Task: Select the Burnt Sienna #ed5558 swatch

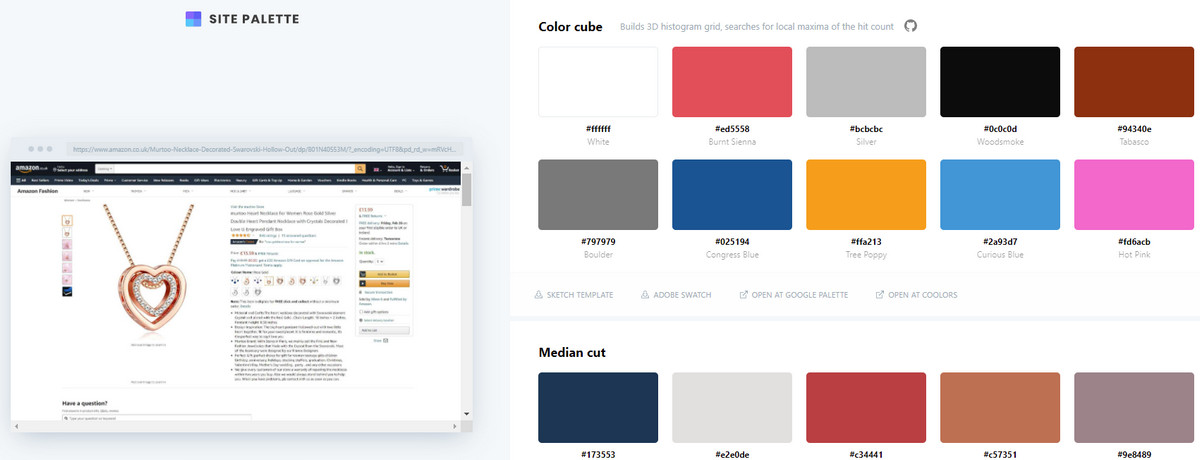Action: click(732, 82)
